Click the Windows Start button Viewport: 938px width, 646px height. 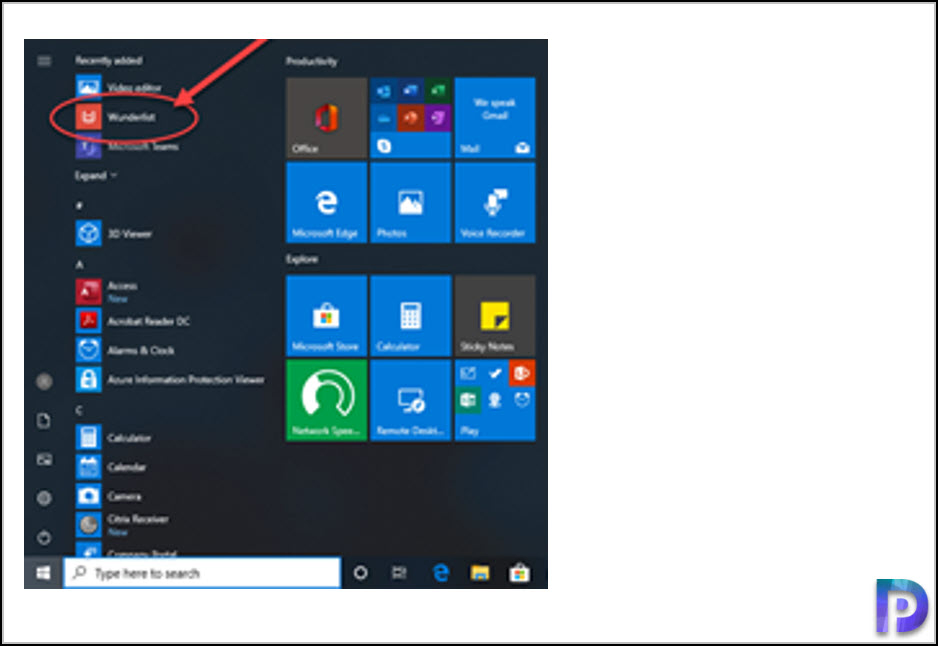tap(43, 573)
